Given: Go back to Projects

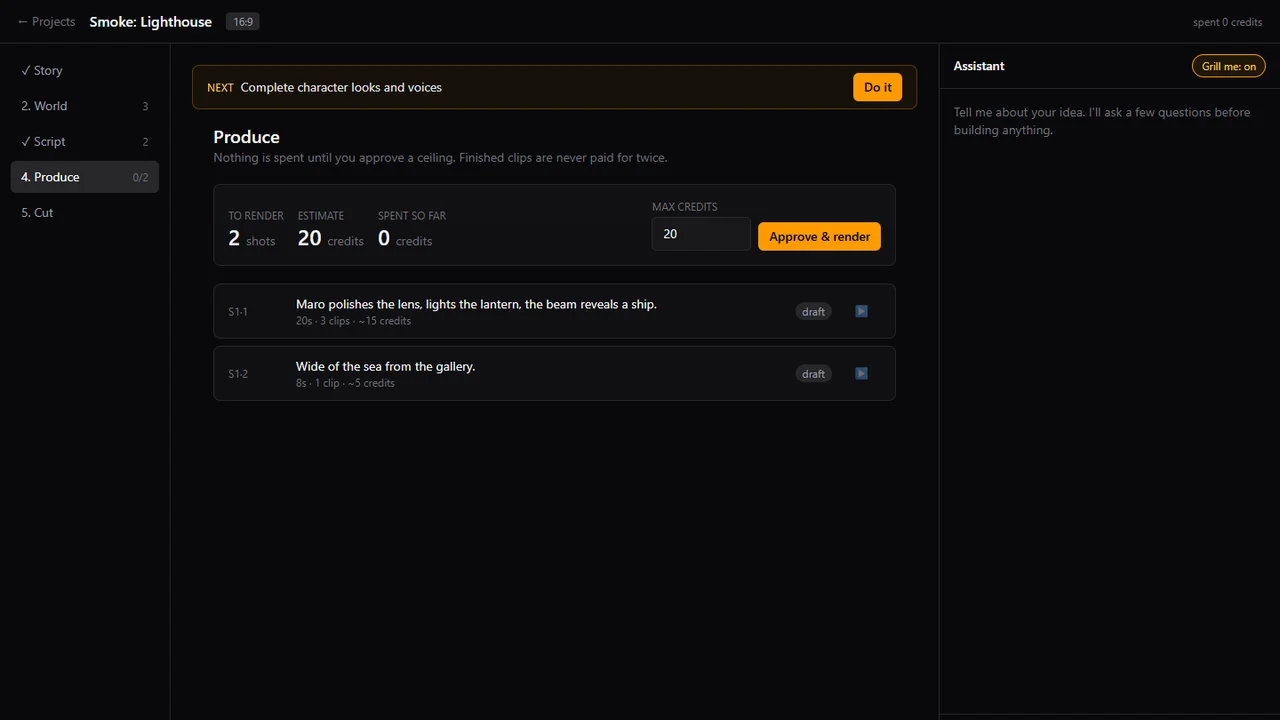Looking at the screenshot, I should [46, 21].
